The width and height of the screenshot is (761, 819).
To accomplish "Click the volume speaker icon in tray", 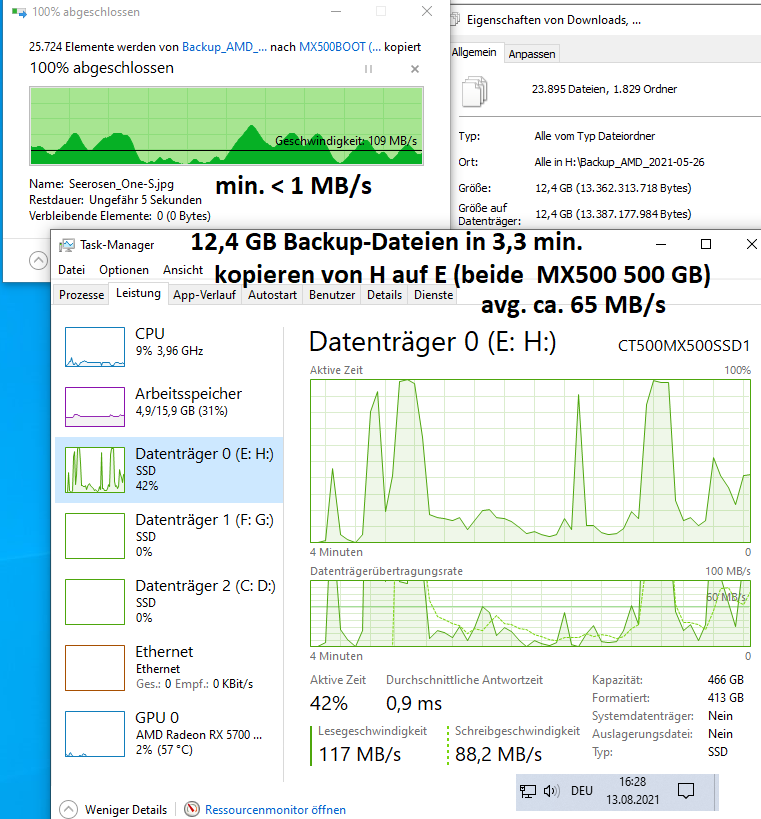I will tap(552, 791).
